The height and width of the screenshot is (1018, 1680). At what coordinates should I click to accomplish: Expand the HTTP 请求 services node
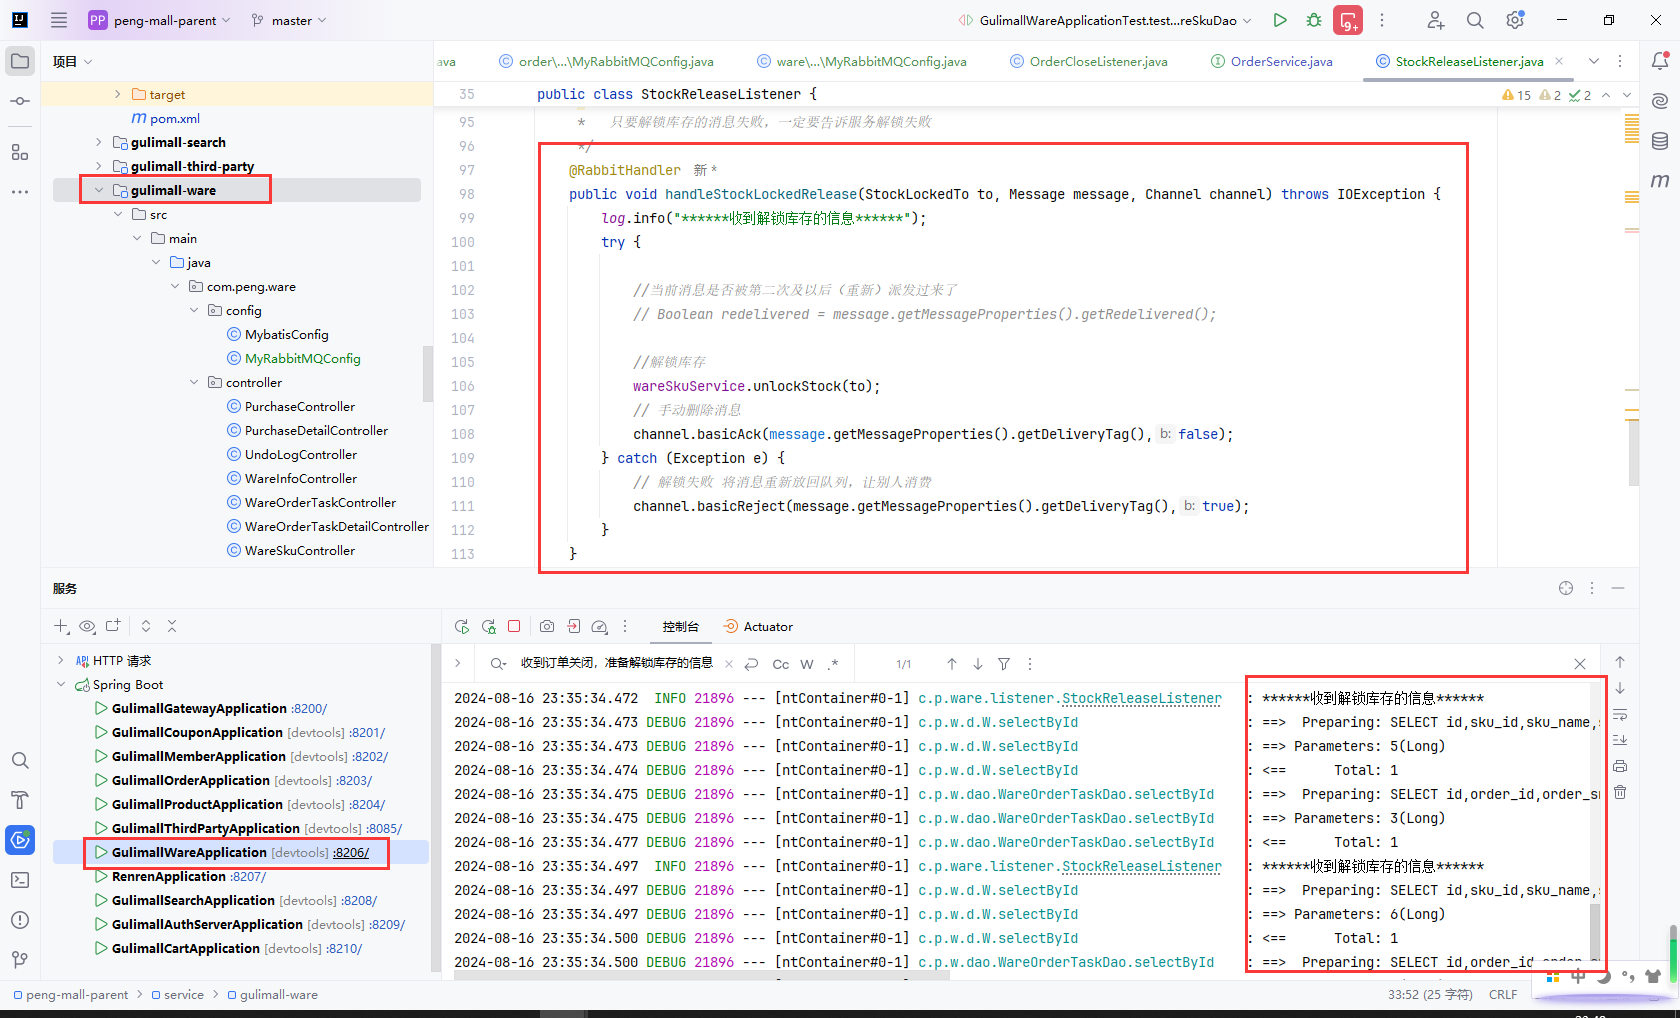coord(61,661)
